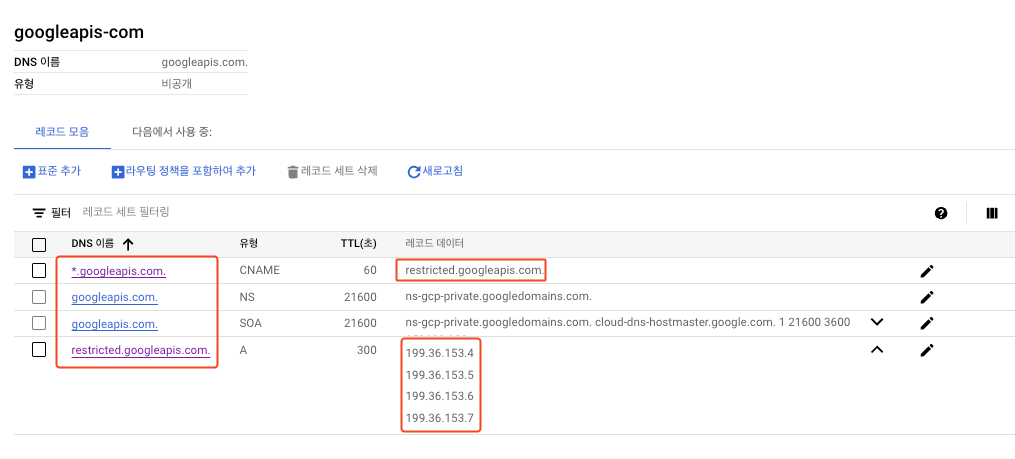Expand the SOA record data chevron
The height and width of the screenshot is (459, 1015).
pyautogui.click(x=877, y=322)
